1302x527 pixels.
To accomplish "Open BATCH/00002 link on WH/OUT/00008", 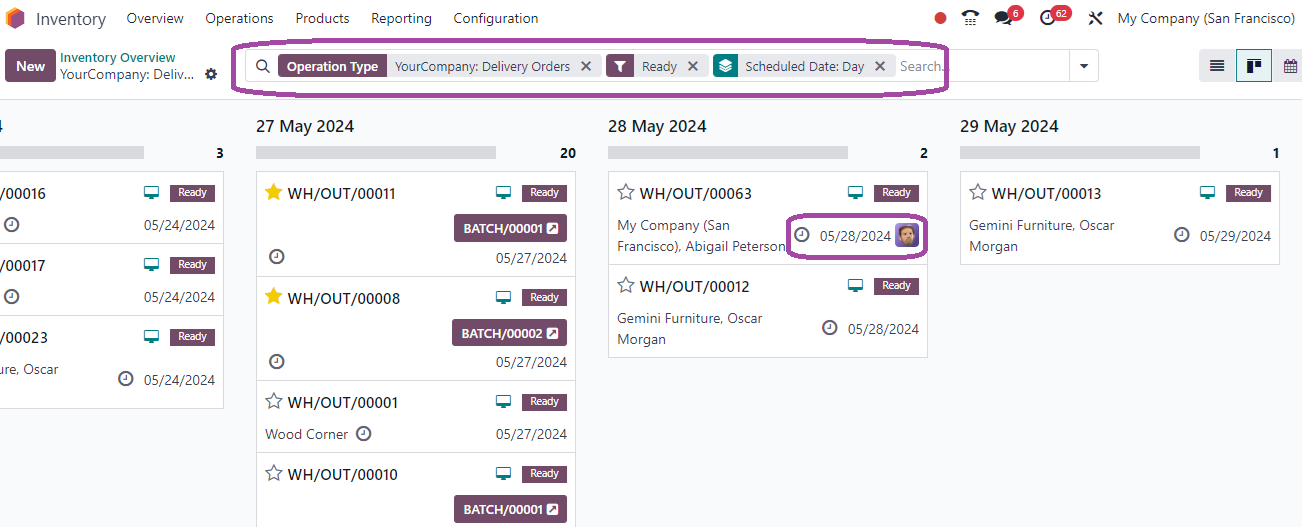I will 510,333.
